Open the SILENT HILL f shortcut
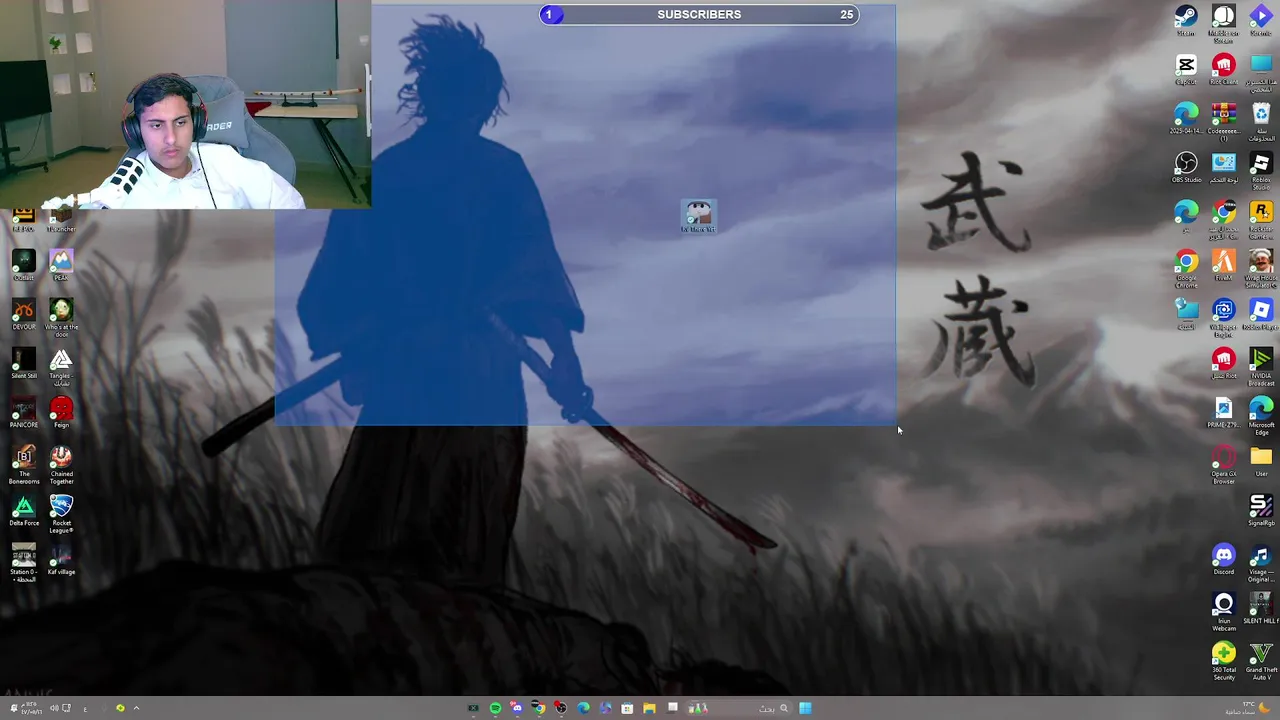The height and width of the screenshot is (720, 1280). coord(1261,609)
